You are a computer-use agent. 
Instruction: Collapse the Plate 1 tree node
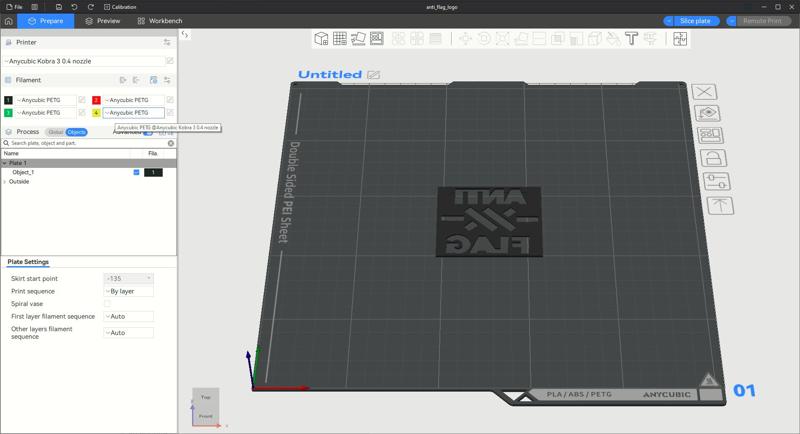(x=5, y=163)
